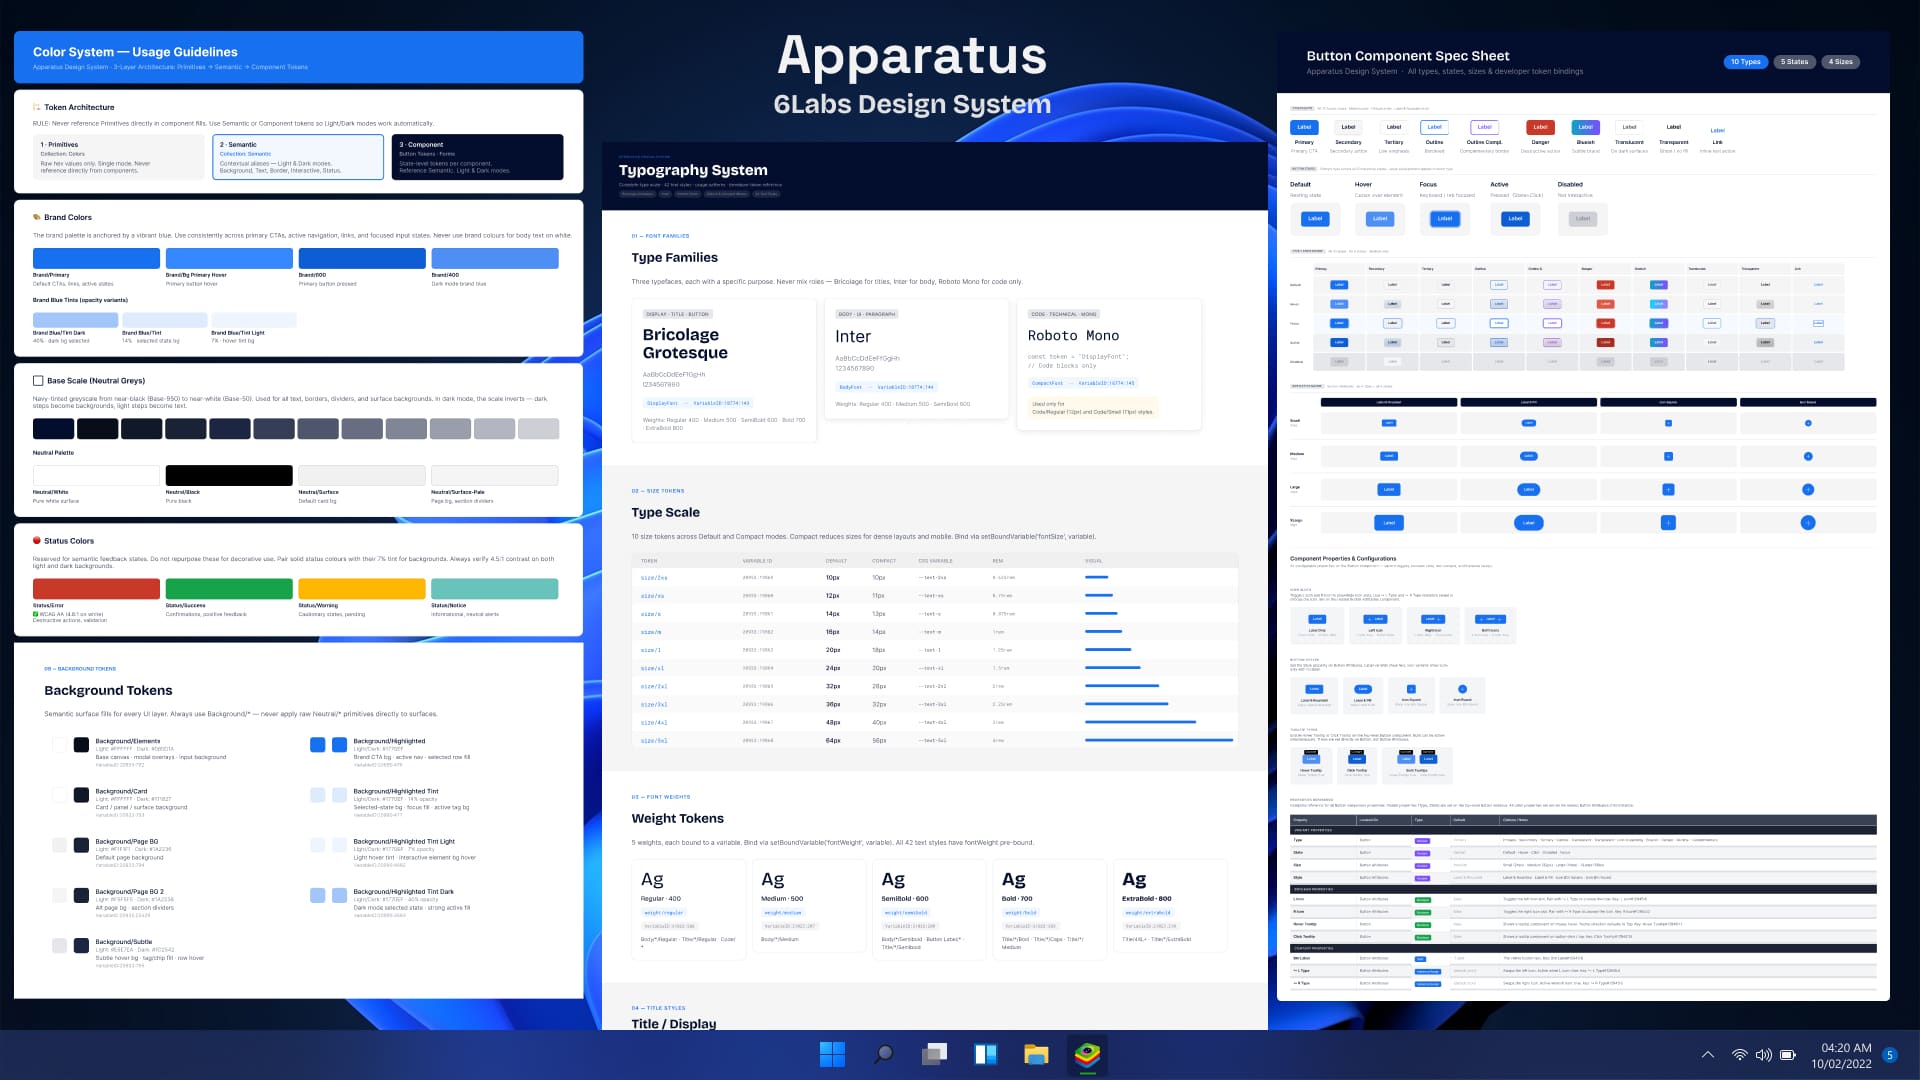The image size is (1920, 1080).
Task: Open the Inter font card
Action: point(916,359)
